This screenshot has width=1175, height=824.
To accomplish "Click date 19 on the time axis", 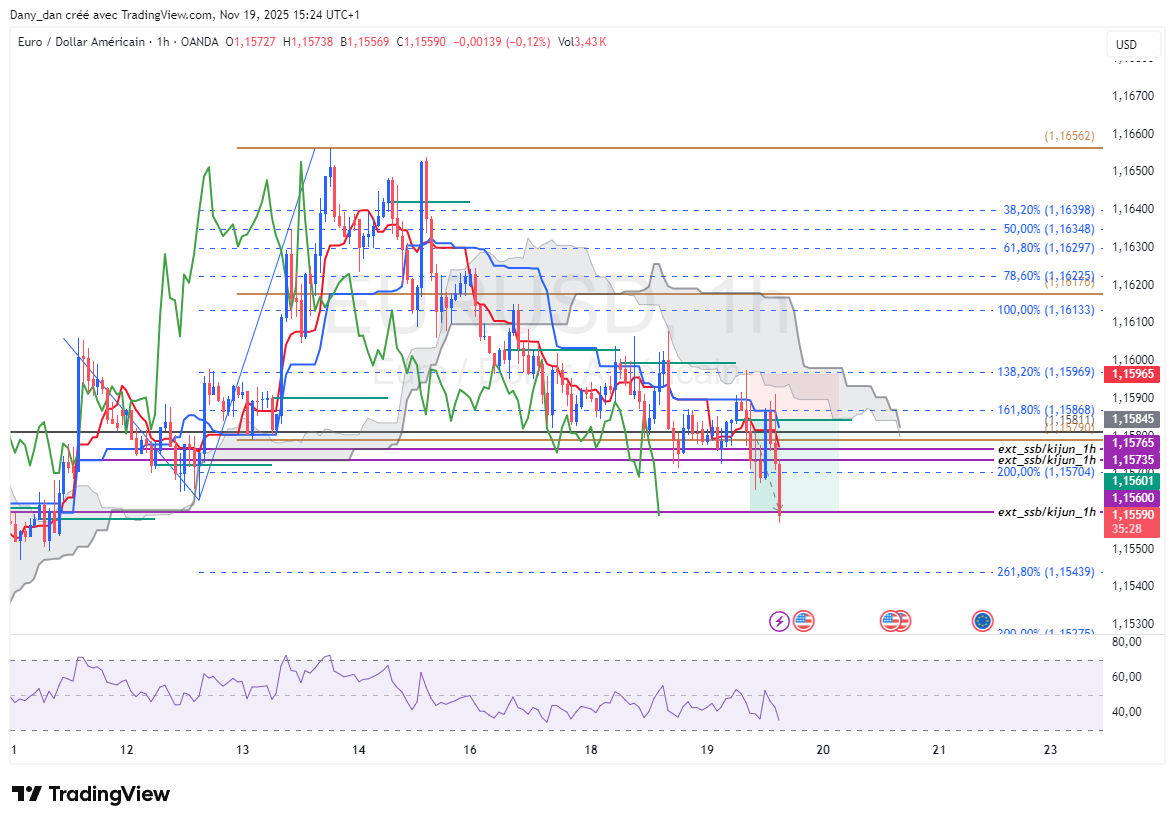I will point(707,750).
